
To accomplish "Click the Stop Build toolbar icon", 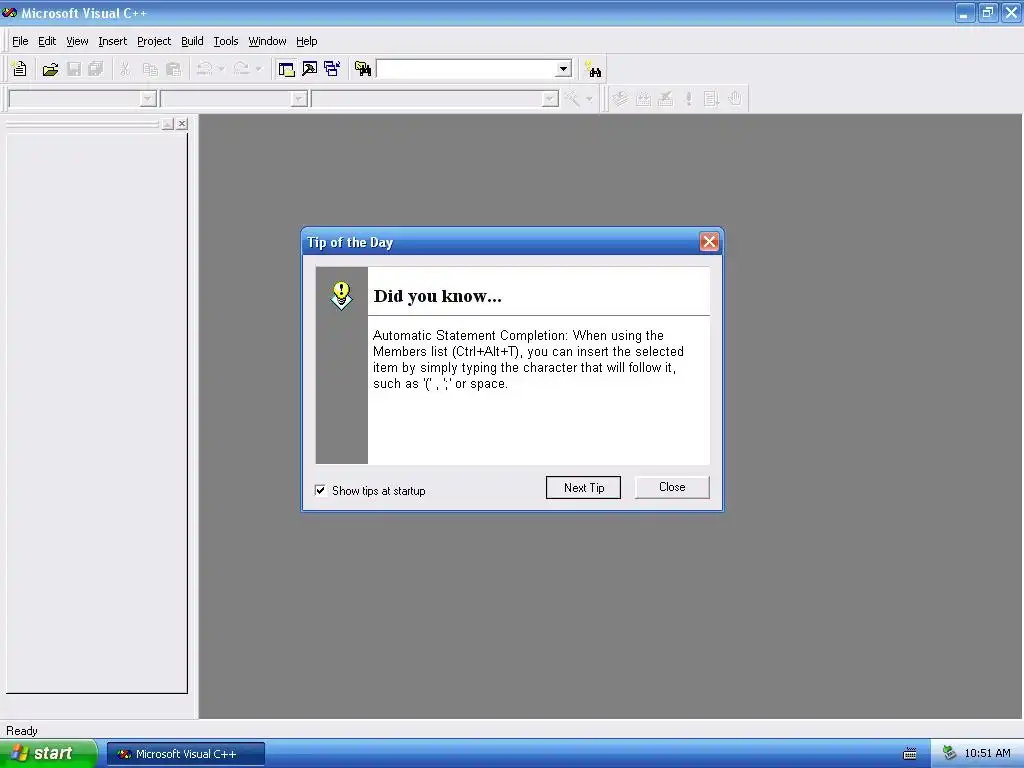I will tap(665, 99).
